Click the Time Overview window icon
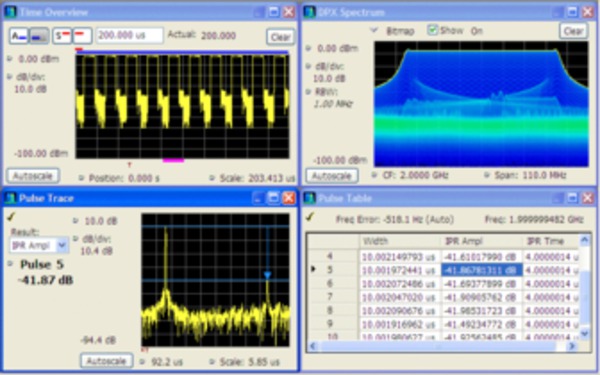Image resolution: width=600 pixels, height=375 pixels. [x=10, y=12]
